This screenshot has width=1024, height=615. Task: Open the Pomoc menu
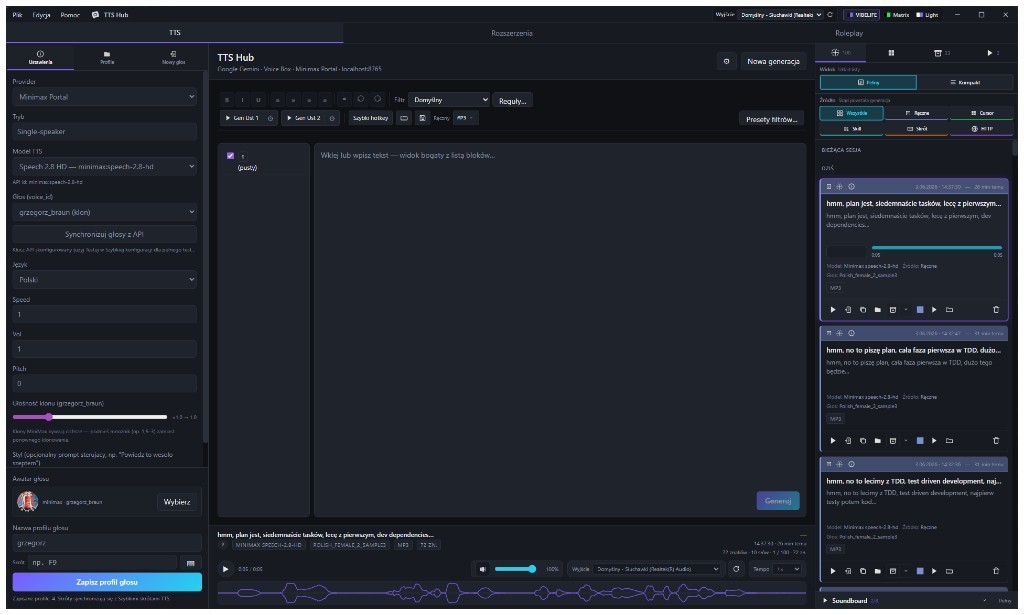pos(70,14)
